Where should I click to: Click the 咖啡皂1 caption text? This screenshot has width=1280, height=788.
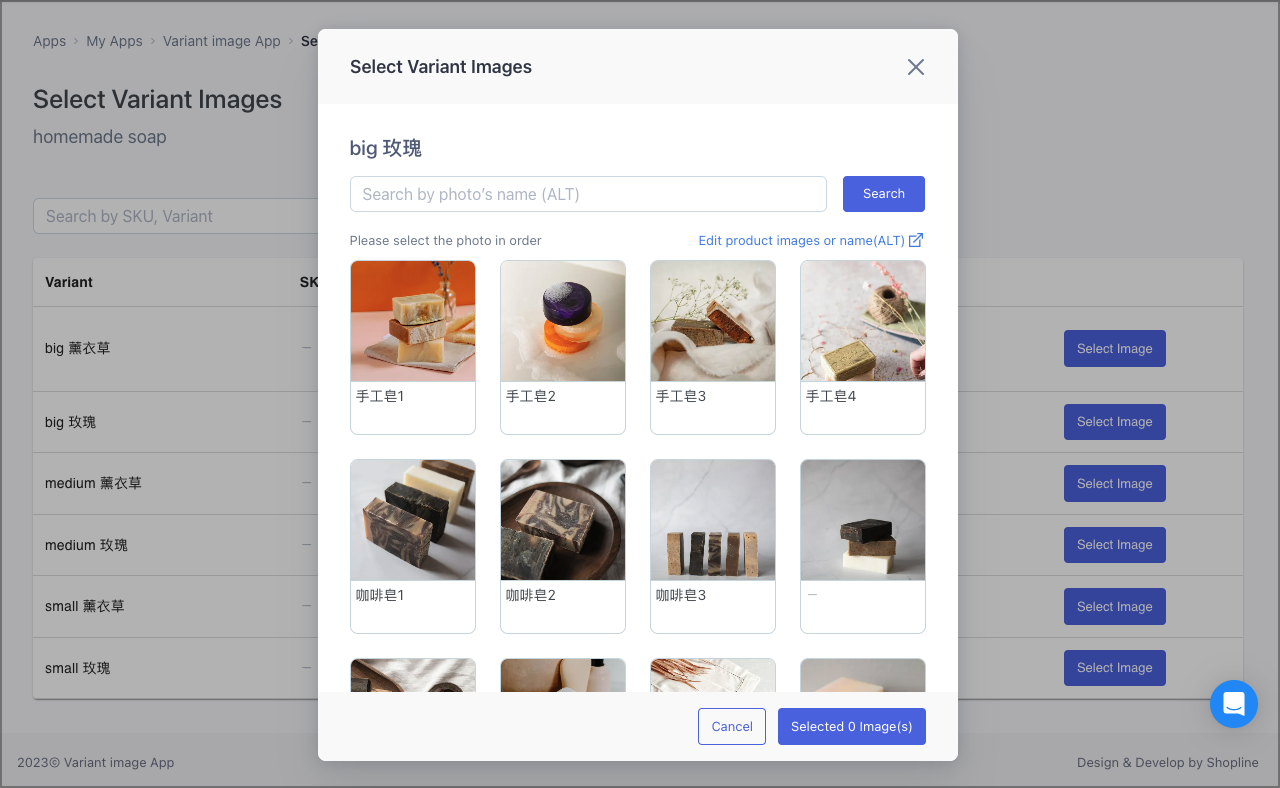tap(380, 595)
